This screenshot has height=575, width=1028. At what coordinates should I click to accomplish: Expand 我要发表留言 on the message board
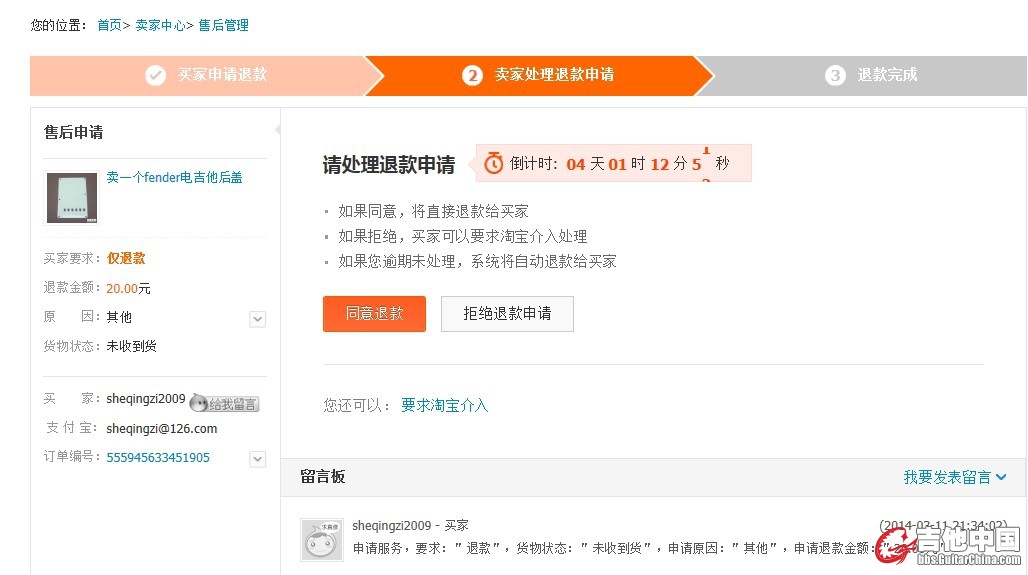955,477
